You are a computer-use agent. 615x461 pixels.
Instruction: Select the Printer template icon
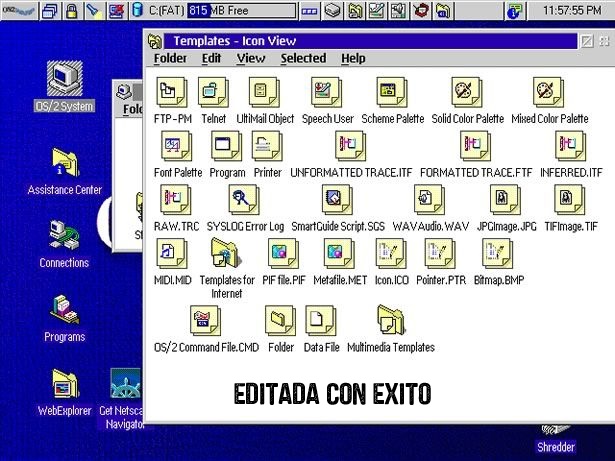pos(267,146)
